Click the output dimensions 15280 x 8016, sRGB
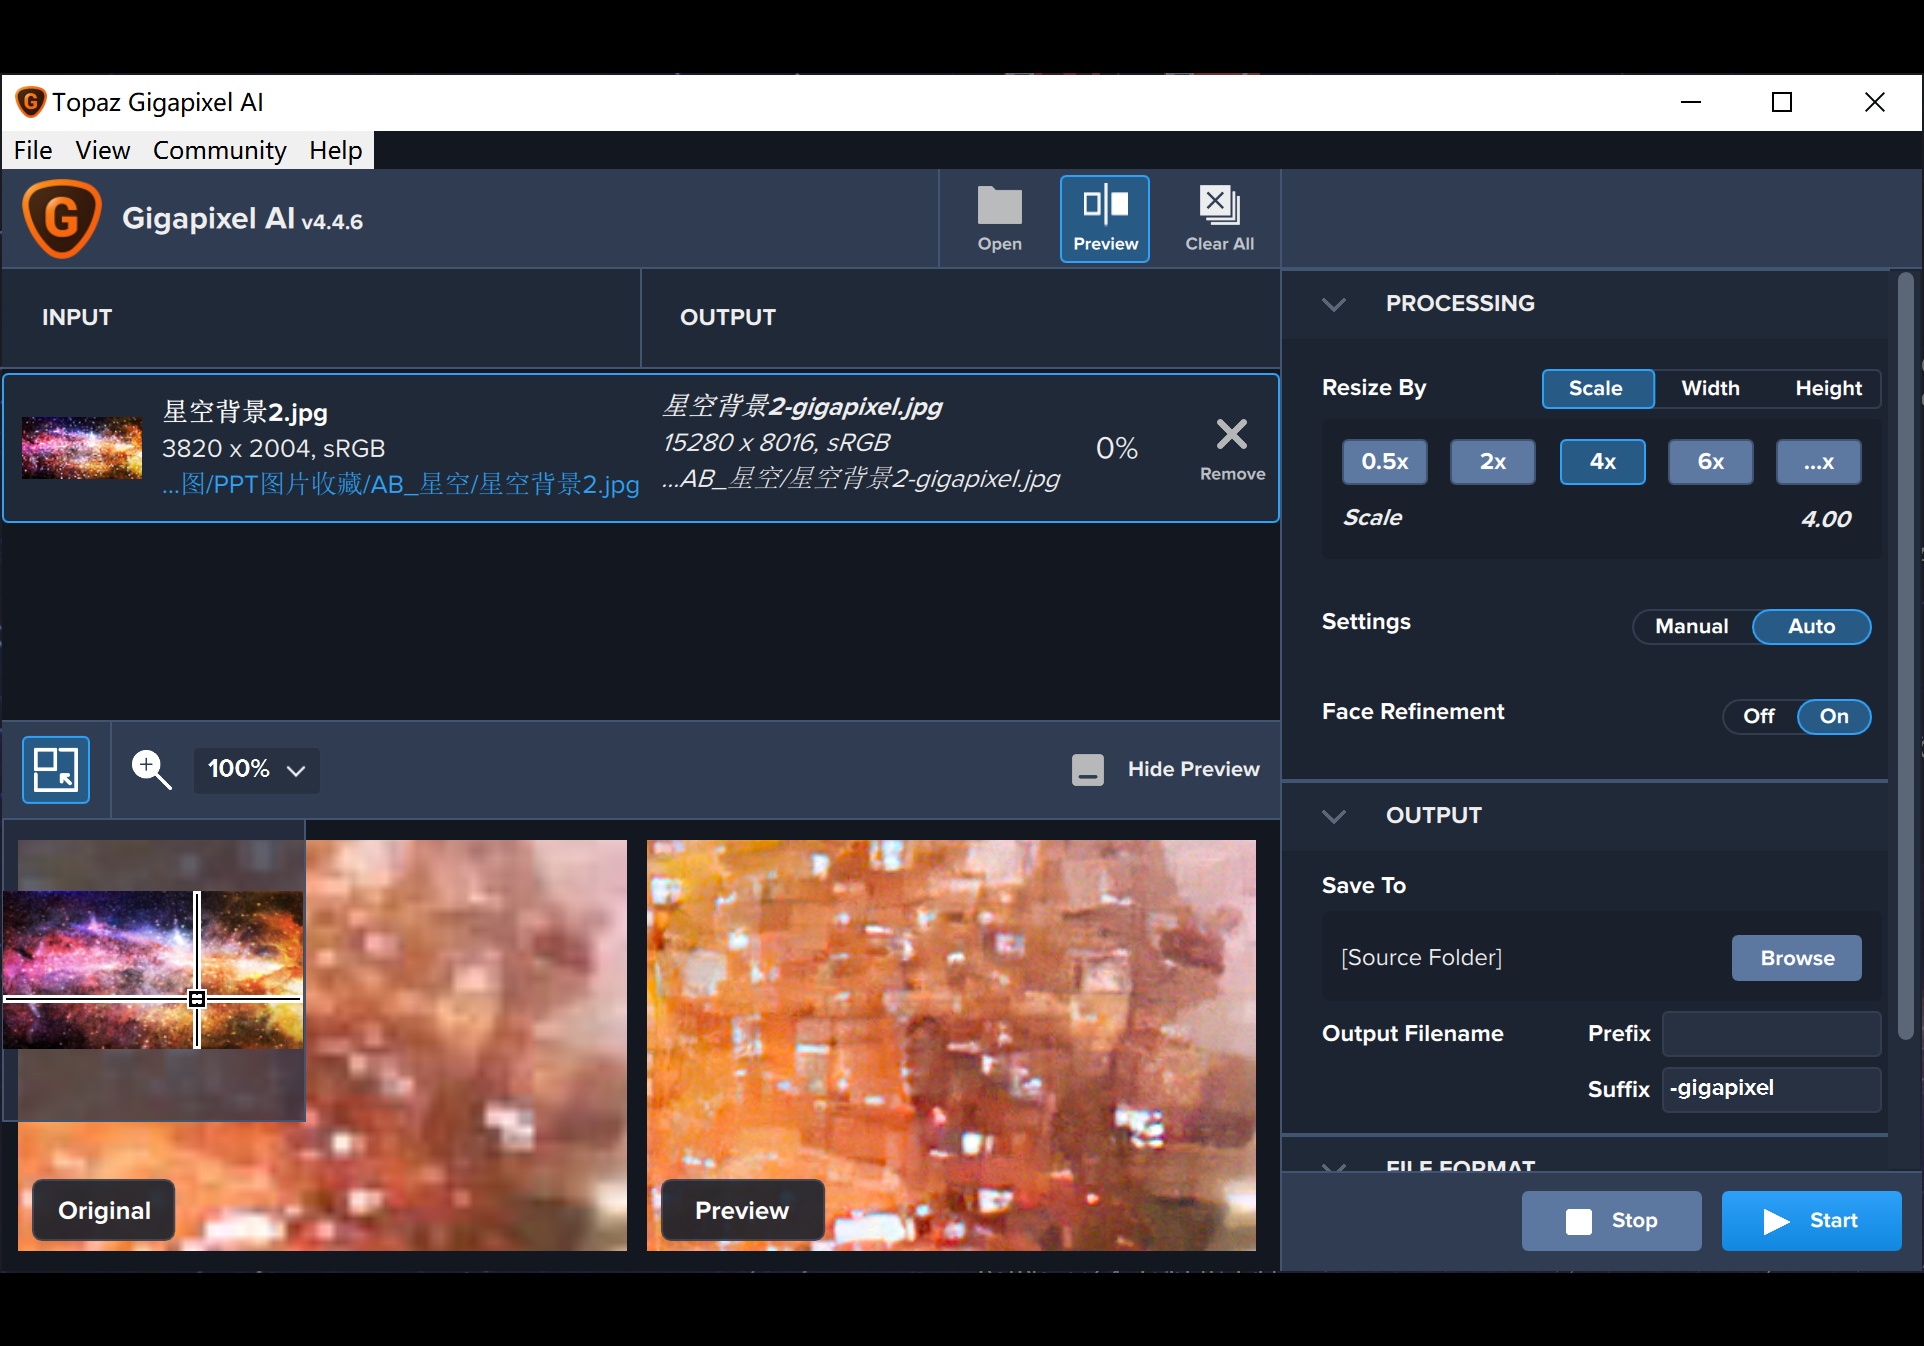This screenshot has width=1924, height=1346. click(776, 443)
